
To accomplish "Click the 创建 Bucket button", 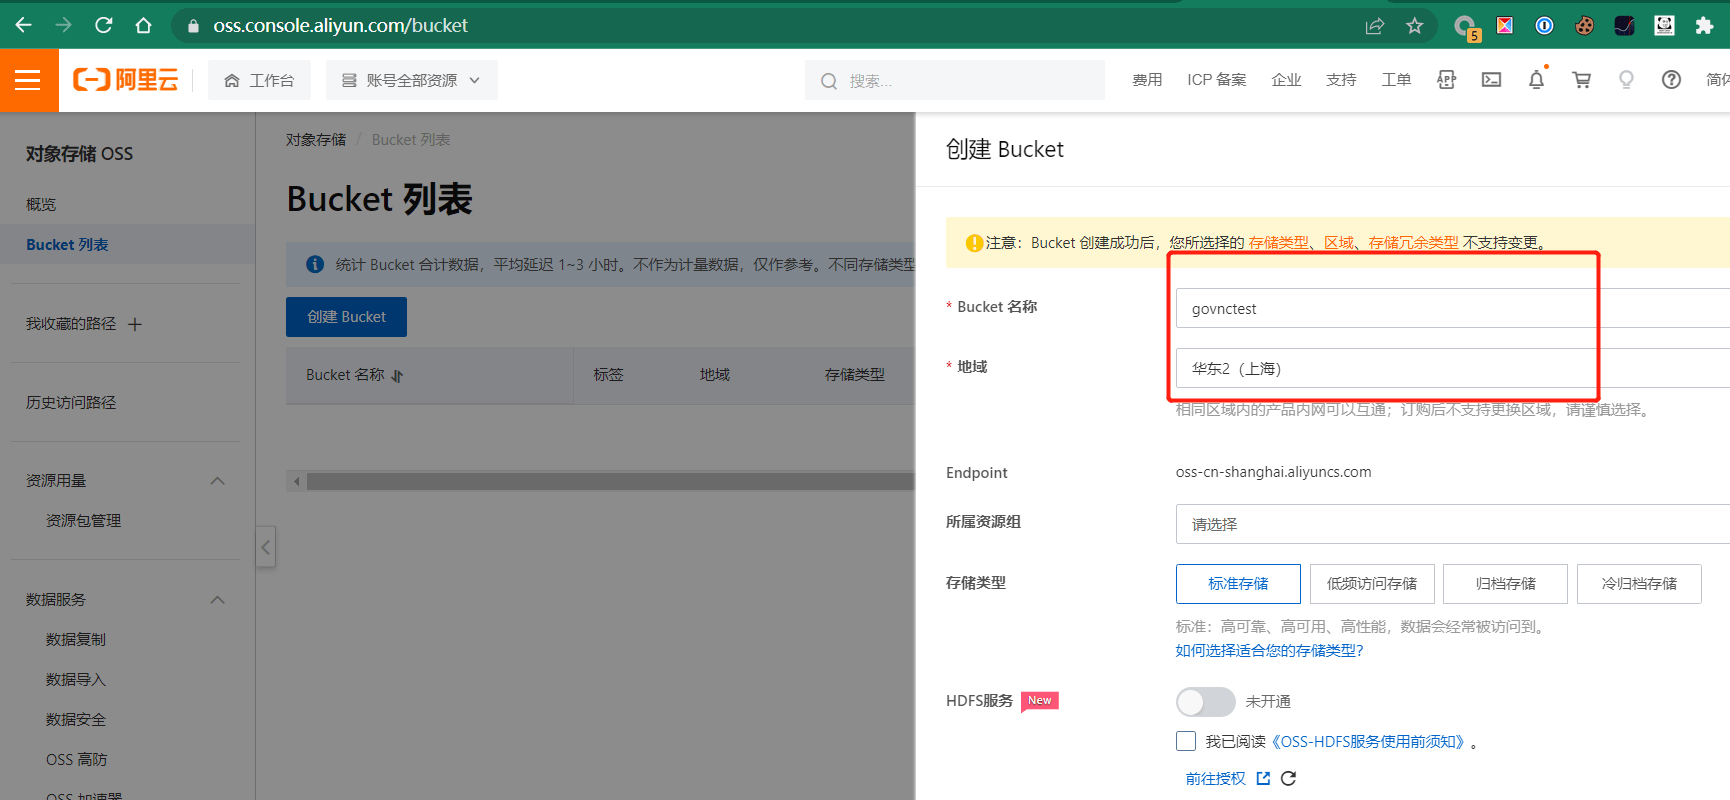I will tap(346, 317).
